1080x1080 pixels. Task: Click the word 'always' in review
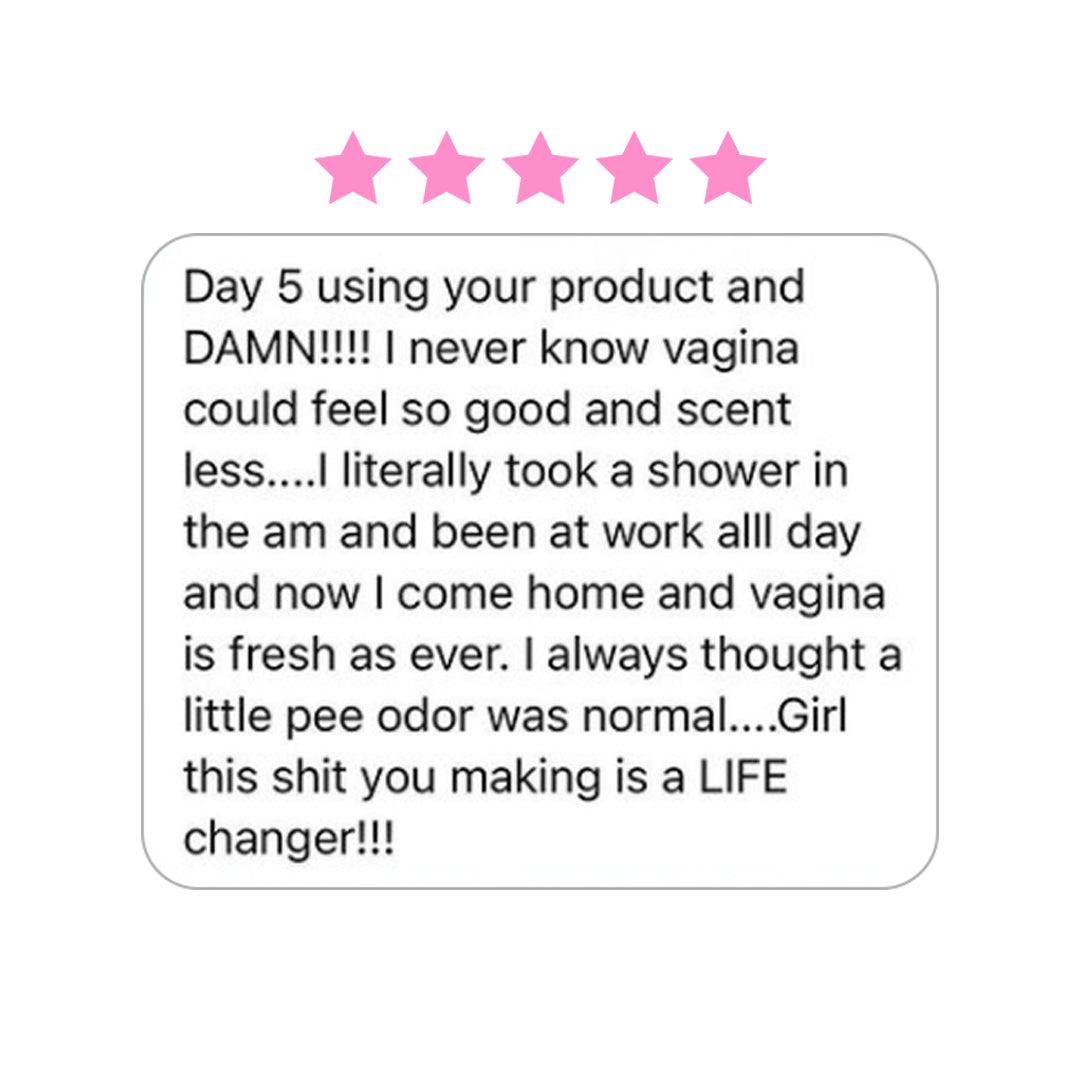(616, 656)
